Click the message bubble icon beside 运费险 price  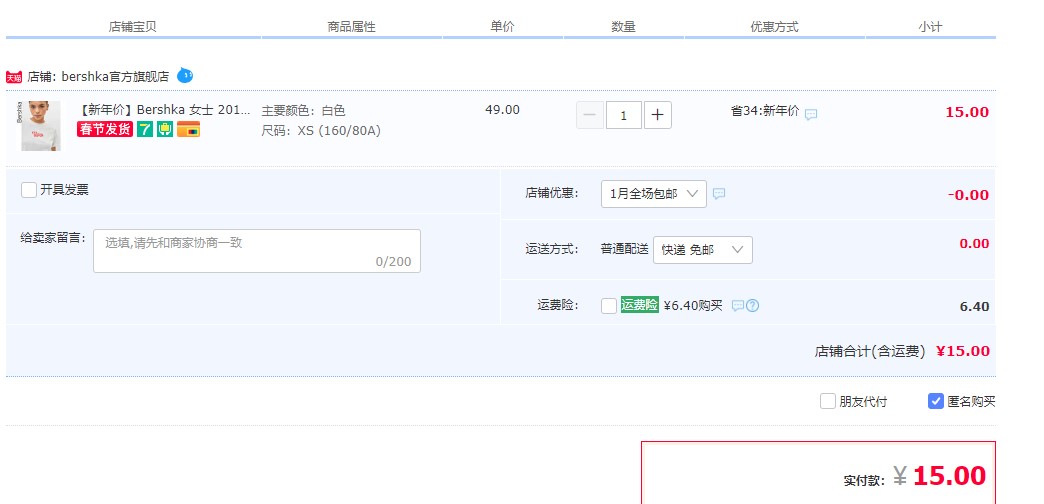coord(737,306)
